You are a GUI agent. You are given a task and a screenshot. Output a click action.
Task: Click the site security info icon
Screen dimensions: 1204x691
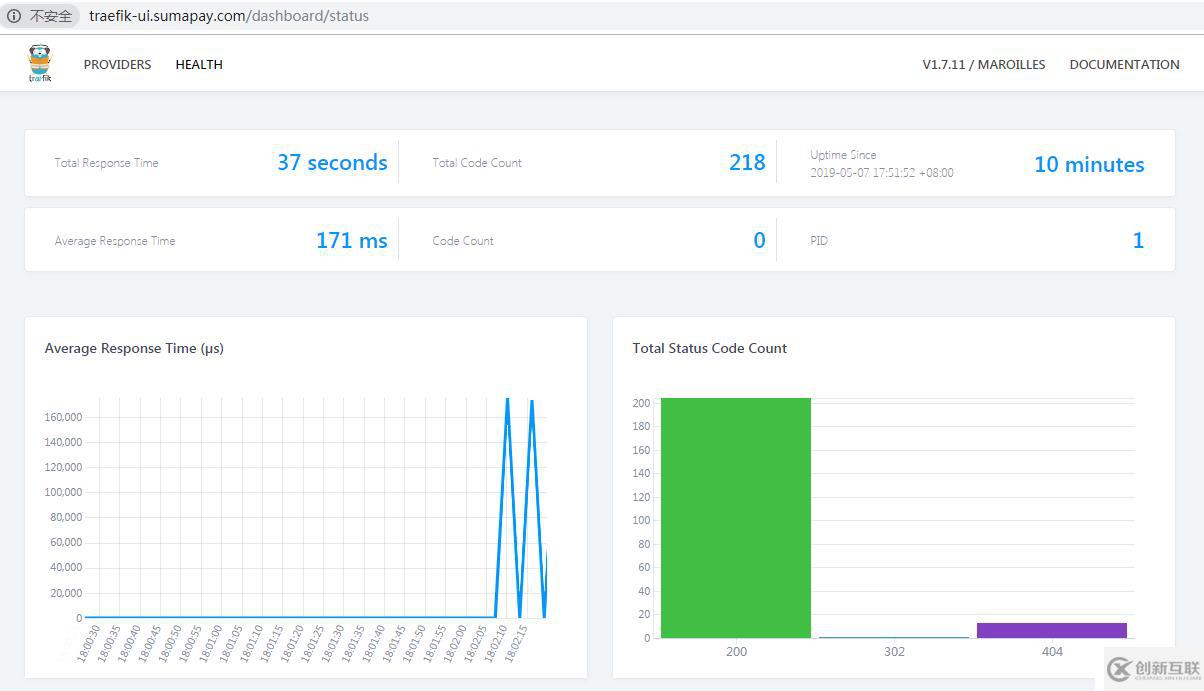coord(13,16)
